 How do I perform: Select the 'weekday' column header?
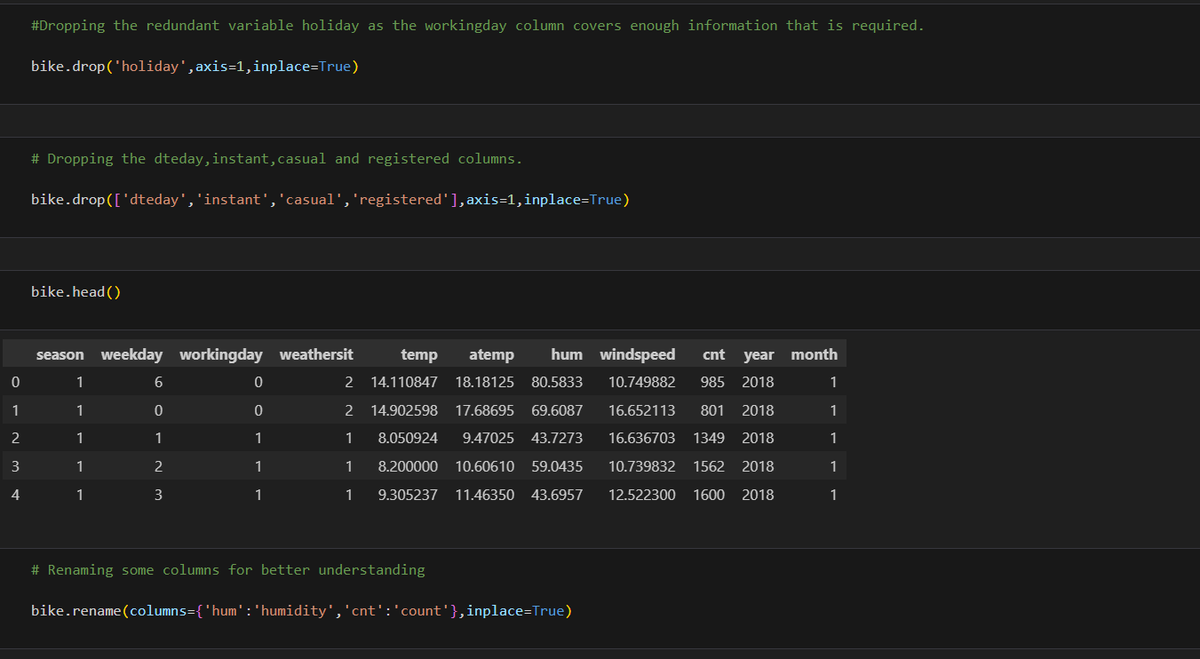[x=131, y=354]
